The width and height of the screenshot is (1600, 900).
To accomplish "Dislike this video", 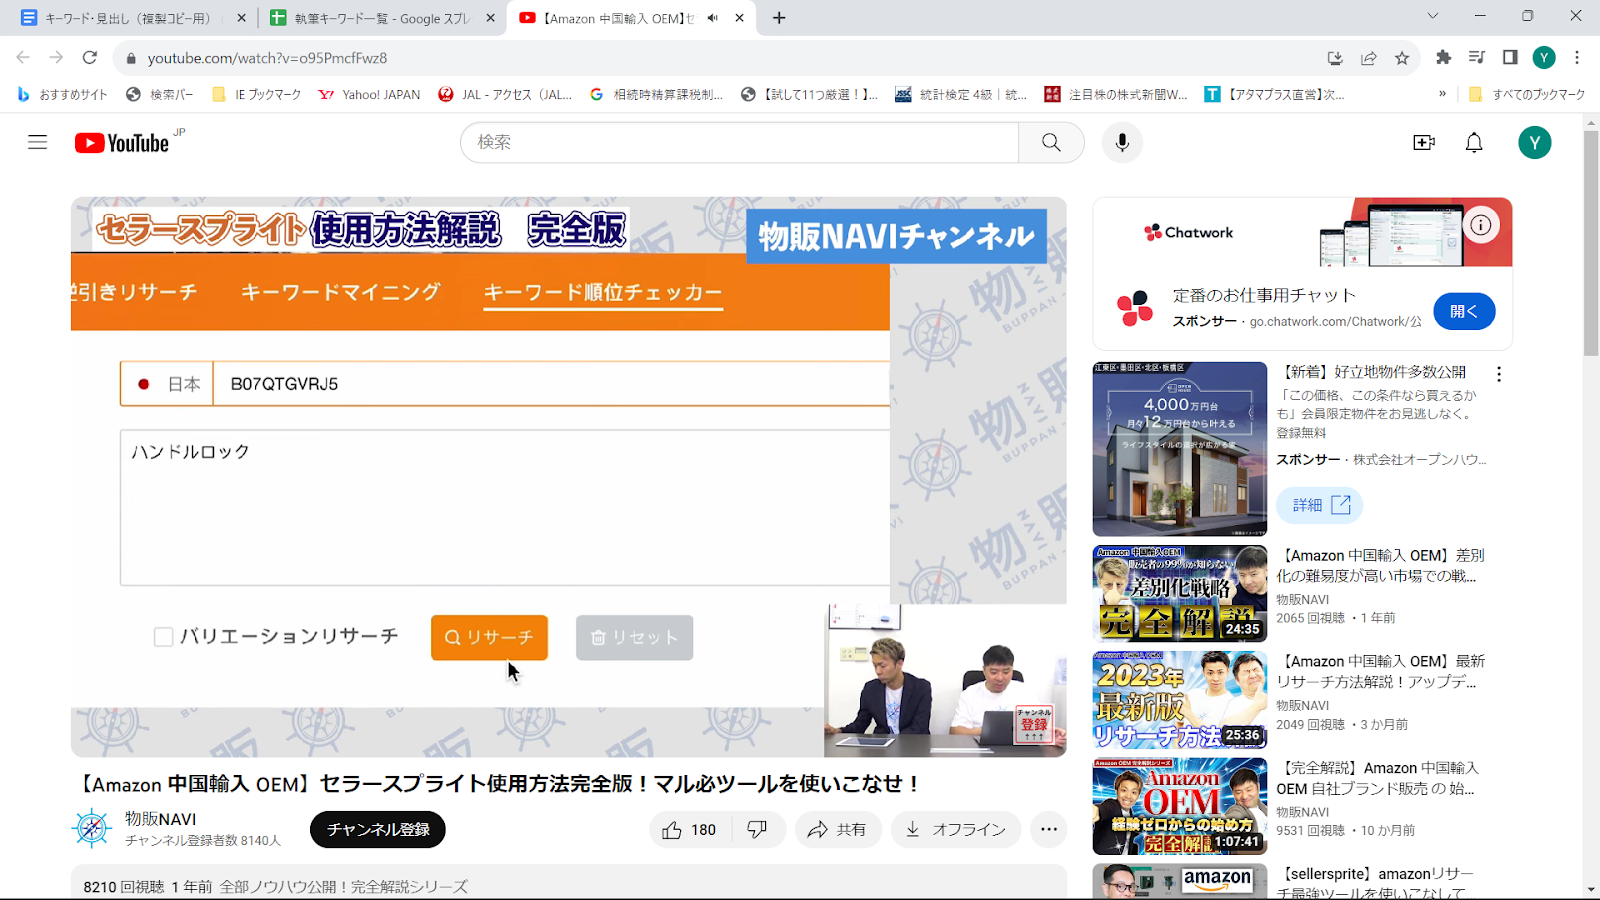I will click(757, 830).
